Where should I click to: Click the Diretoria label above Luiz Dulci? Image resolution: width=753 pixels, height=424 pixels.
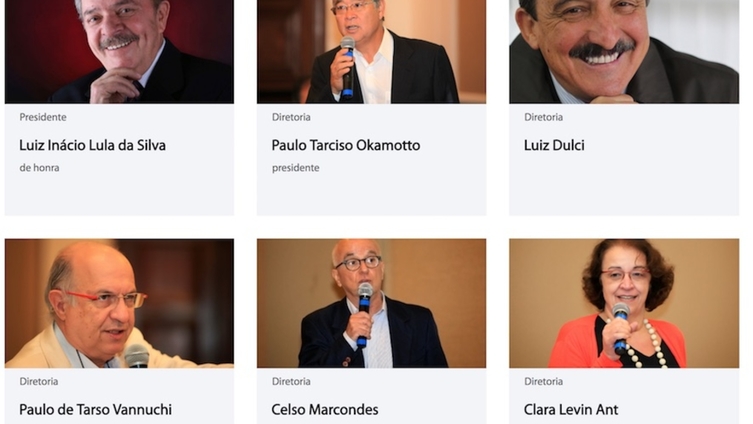coord(543,117)
